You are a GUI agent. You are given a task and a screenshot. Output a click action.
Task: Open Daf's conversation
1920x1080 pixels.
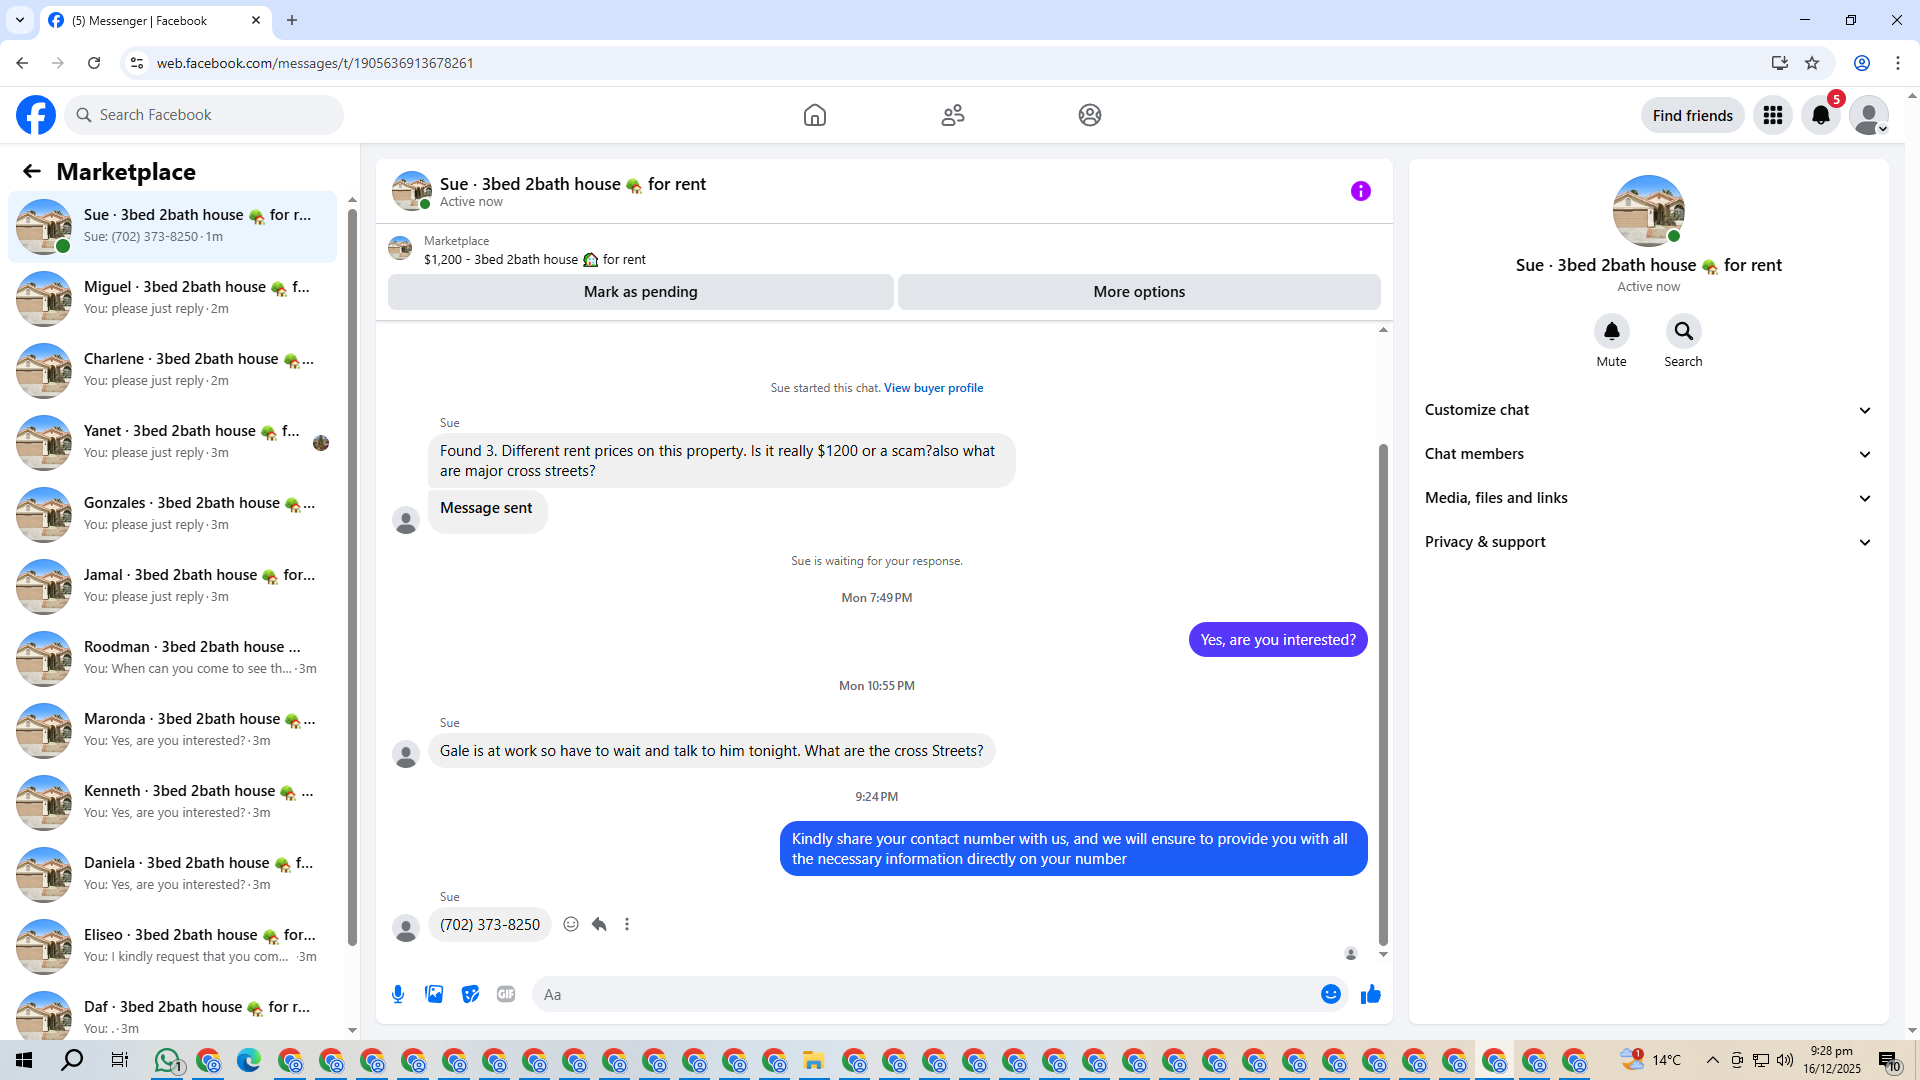point(173,1012)
